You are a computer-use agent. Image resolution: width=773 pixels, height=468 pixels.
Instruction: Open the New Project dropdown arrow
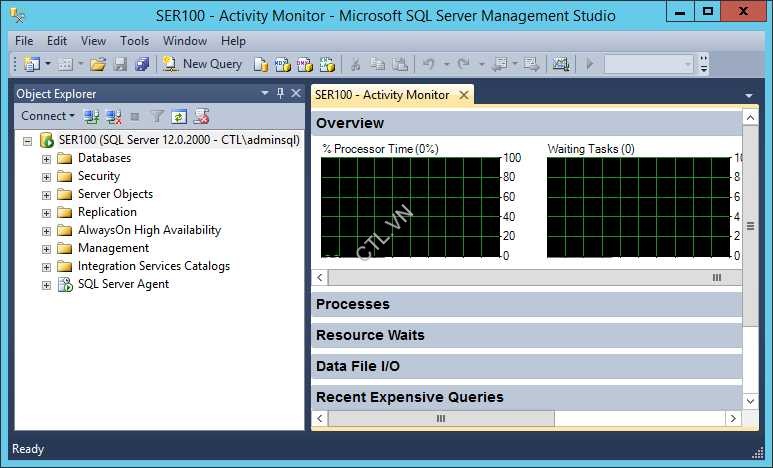pyautogui.click(x=48, y=64)
